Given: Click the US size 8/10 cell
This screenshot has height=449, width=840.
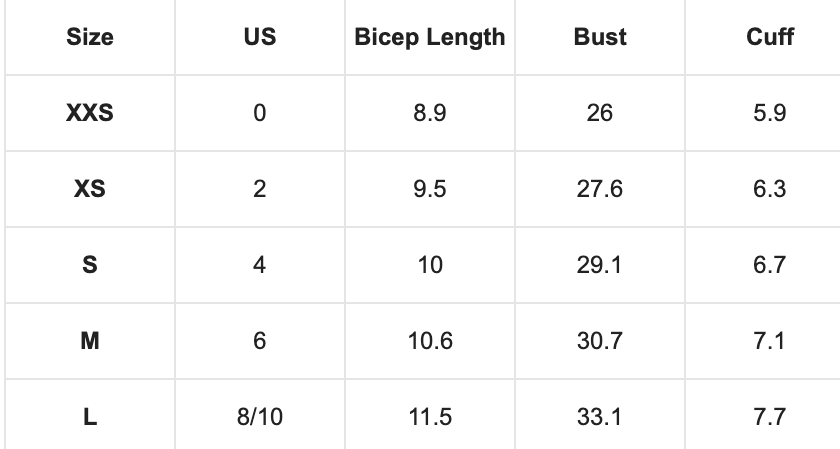Looking at the screenshot, I should click(260, 417).
